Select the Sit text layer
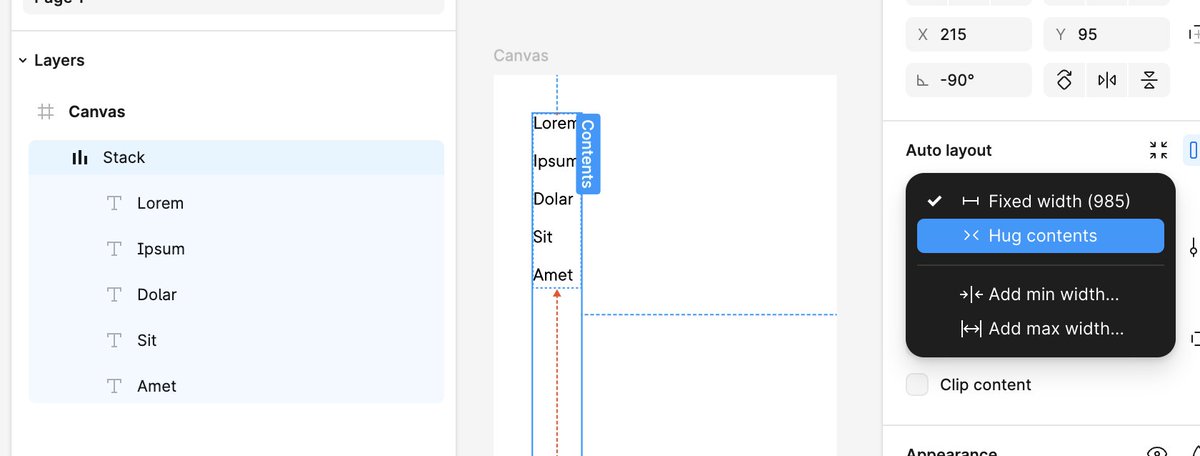Image resolution: width=1200 pixels, height=456 pixels. click(236, 340)
